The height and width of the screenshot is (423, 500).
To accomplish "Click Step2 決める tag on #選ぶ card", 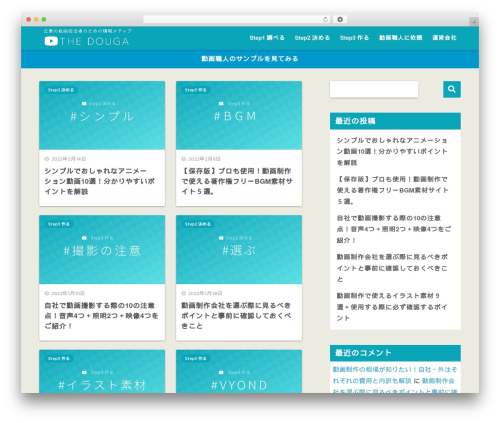I will pos(198,224).
